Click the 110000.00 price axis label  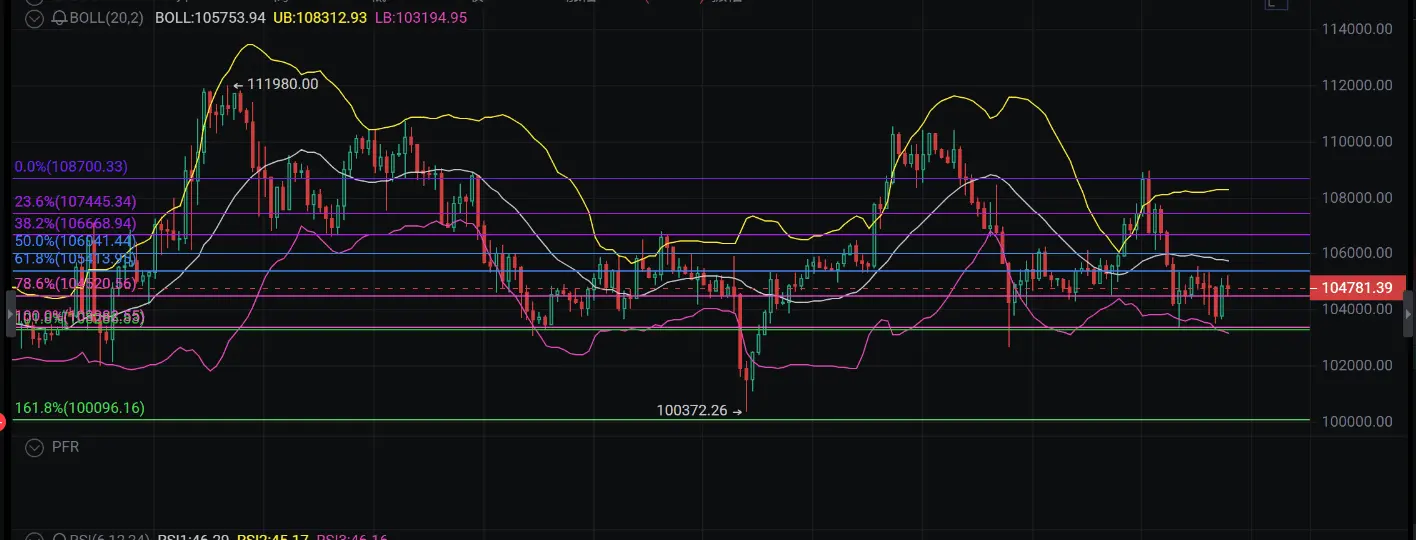pyautogui.click(x=1355, y=141)
